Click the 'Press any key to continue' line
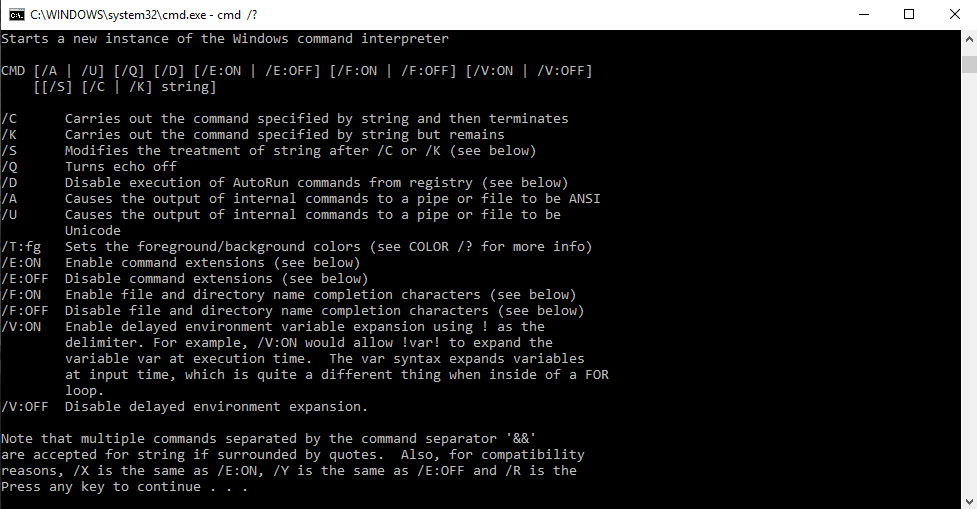The width and height of the screenshot is (977, 509). [x=124, y=487]
